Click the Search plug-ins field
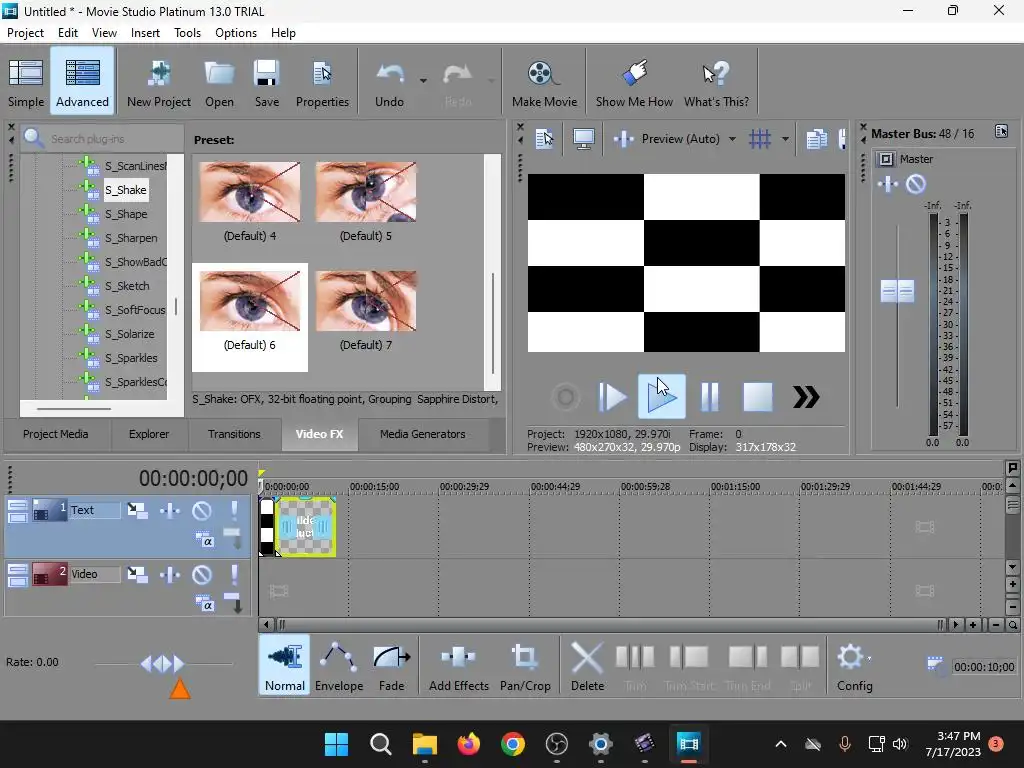The height and width of the screenshot is (768, 1024). click(x=104, y=138)
